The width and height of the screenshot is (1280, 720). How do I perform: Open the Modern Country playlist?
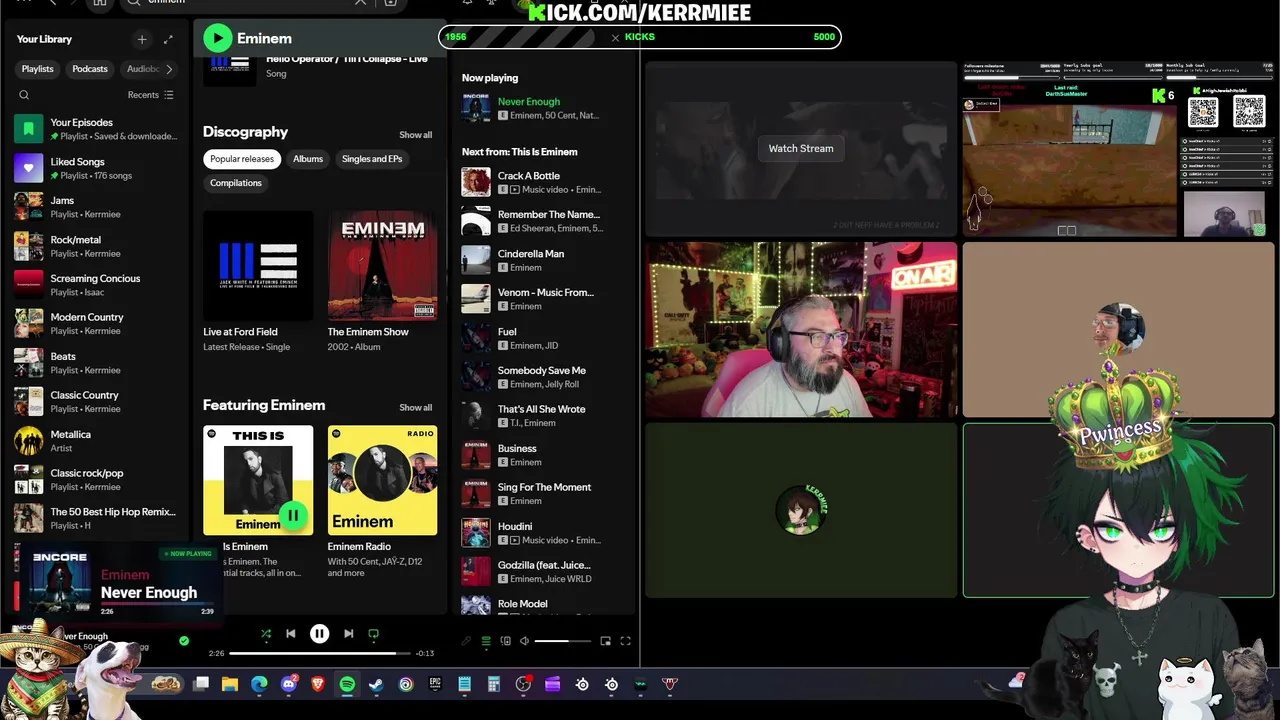coord(96,324)
